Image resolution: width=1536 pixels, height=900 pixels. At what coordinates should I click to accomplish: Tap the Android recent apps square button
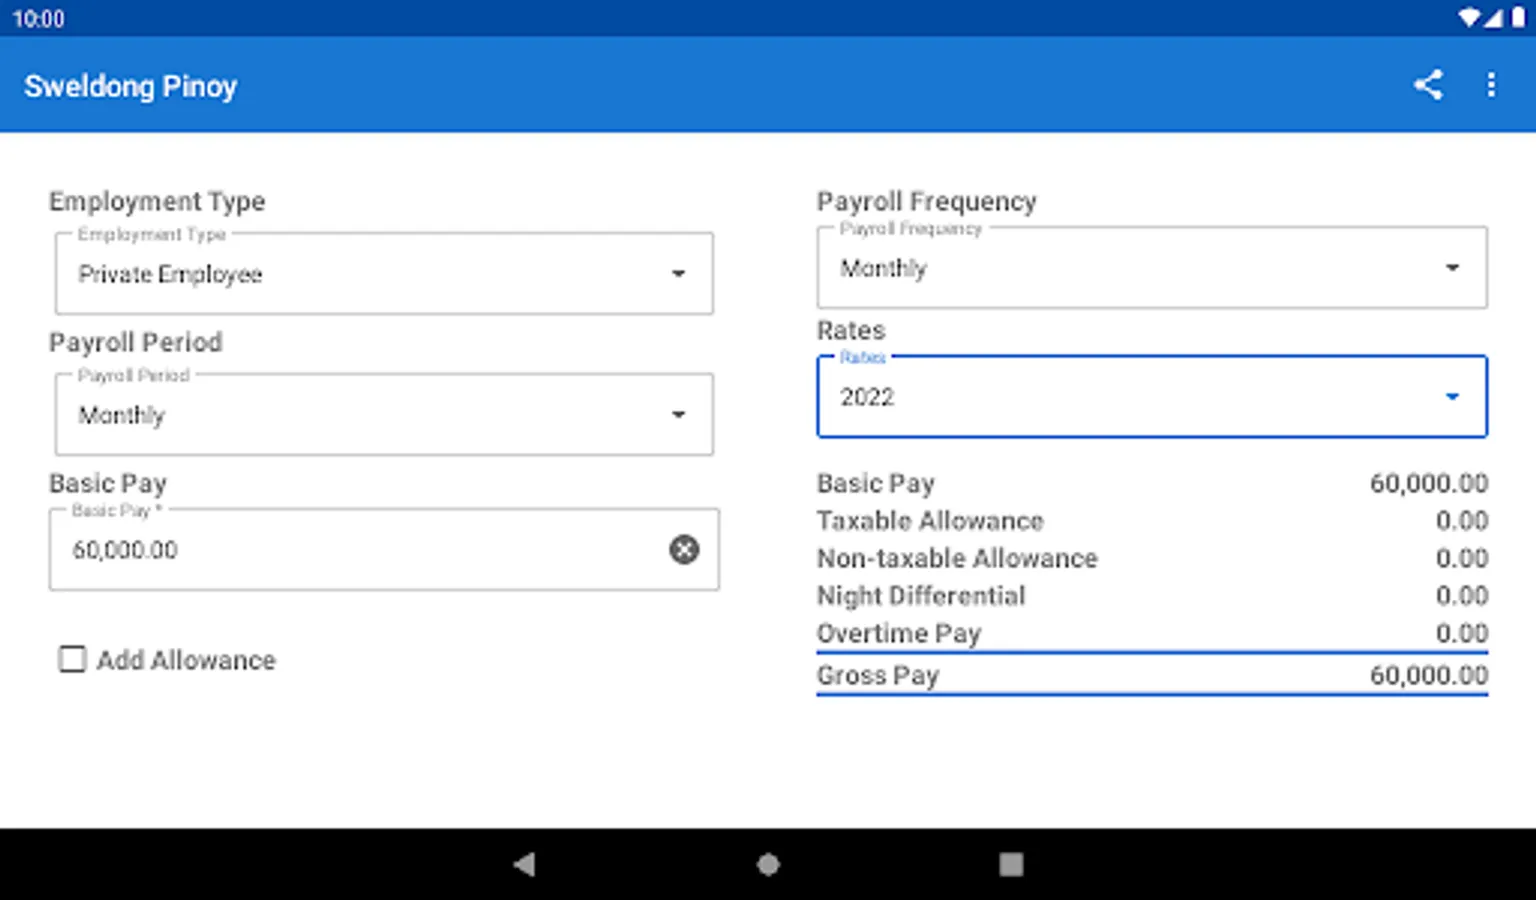pyautogui.click(x=1011, y=864)
